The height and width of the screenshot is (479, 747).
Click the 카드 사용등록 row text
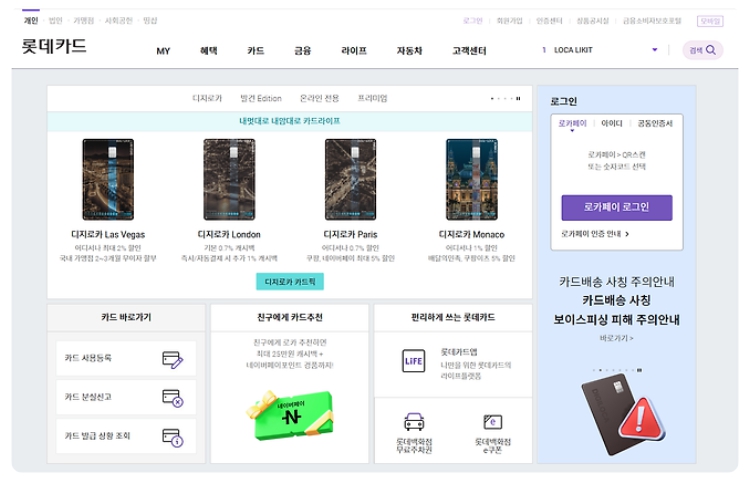pos(88,358)
